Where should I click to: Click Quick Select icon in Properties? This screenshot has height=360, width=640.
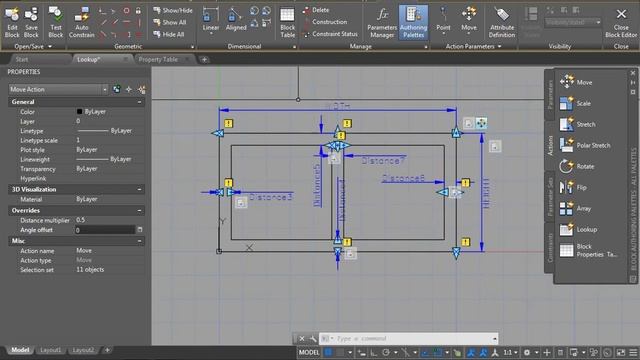pos(141,89)
